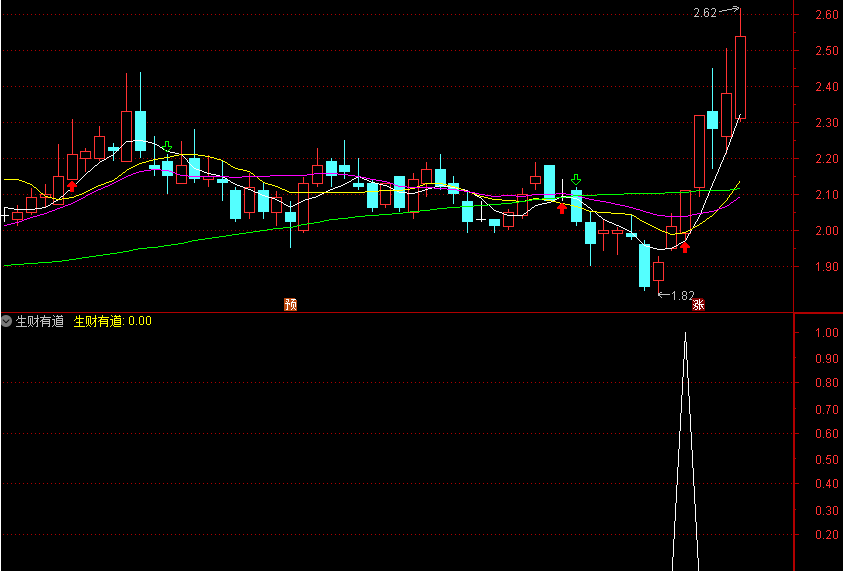843x571 pixels.
Task: Click the 1.00 indicator axis label
Action: [827, 333]
